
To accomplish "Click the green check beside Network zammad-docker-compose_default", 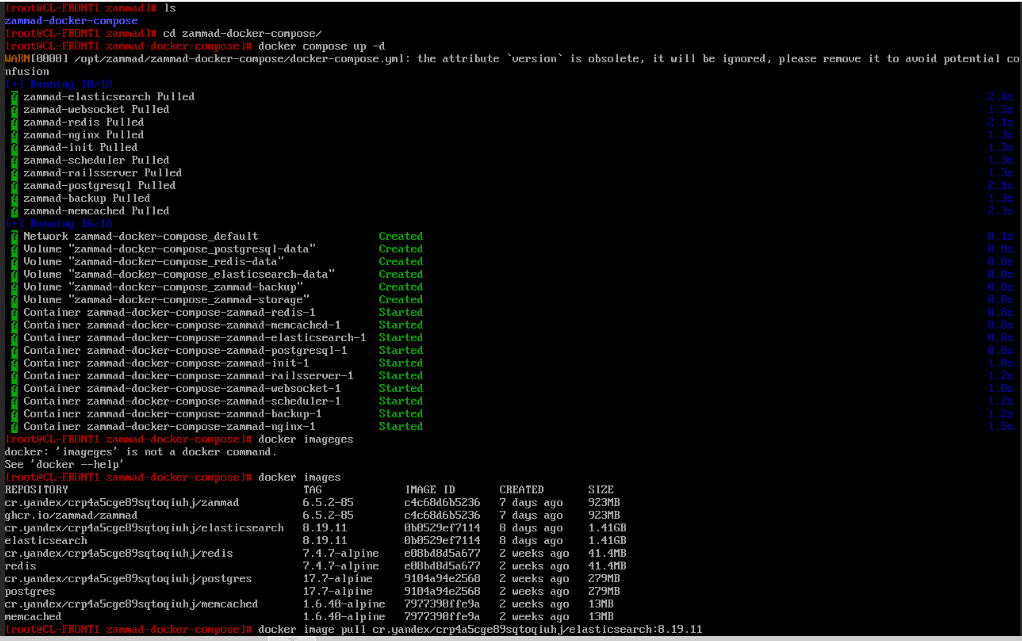I will (x=14, y=237).
